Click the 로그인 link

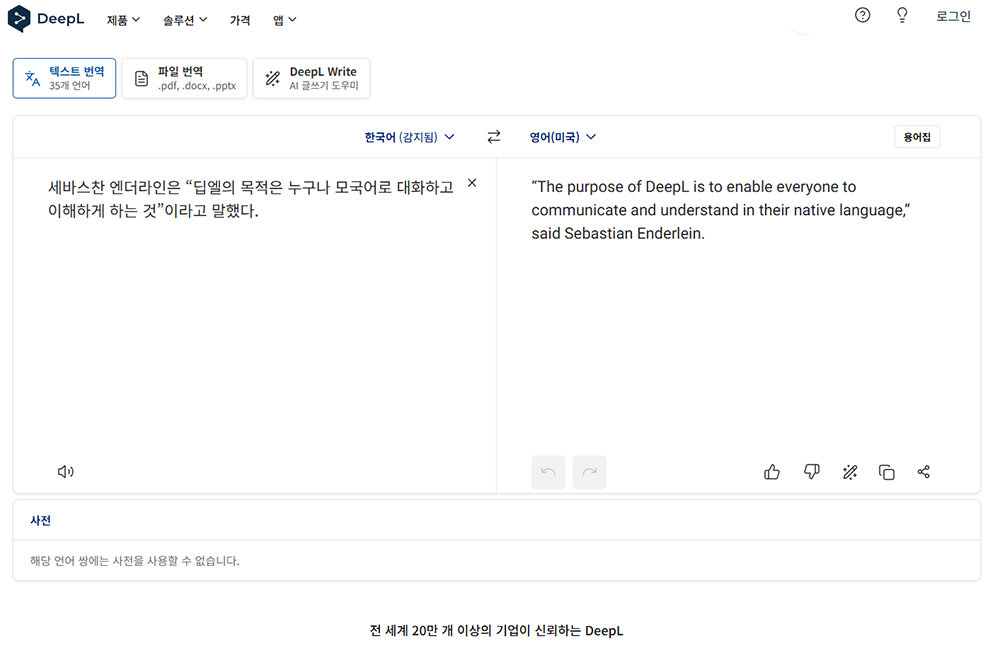tap(953, 16)
